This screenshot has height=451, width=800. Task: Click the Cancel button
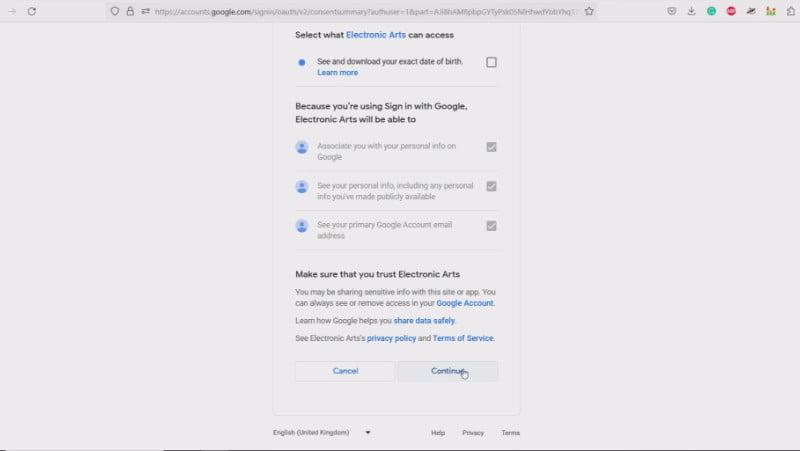click(x=345, y=371)
